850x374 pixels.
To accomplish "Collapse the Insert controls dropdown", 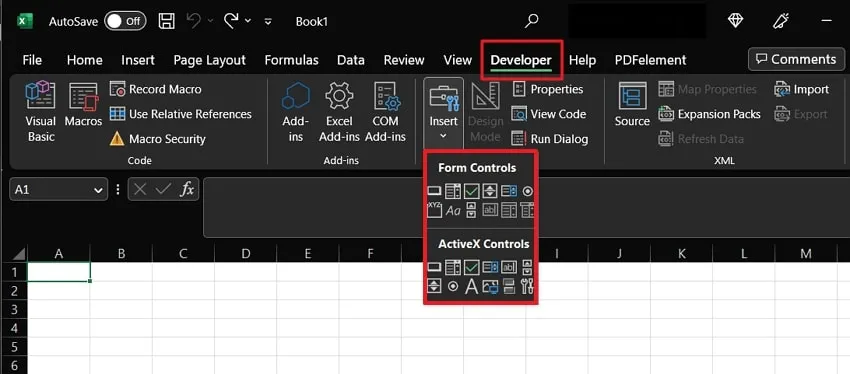I will tap(443, 113).
